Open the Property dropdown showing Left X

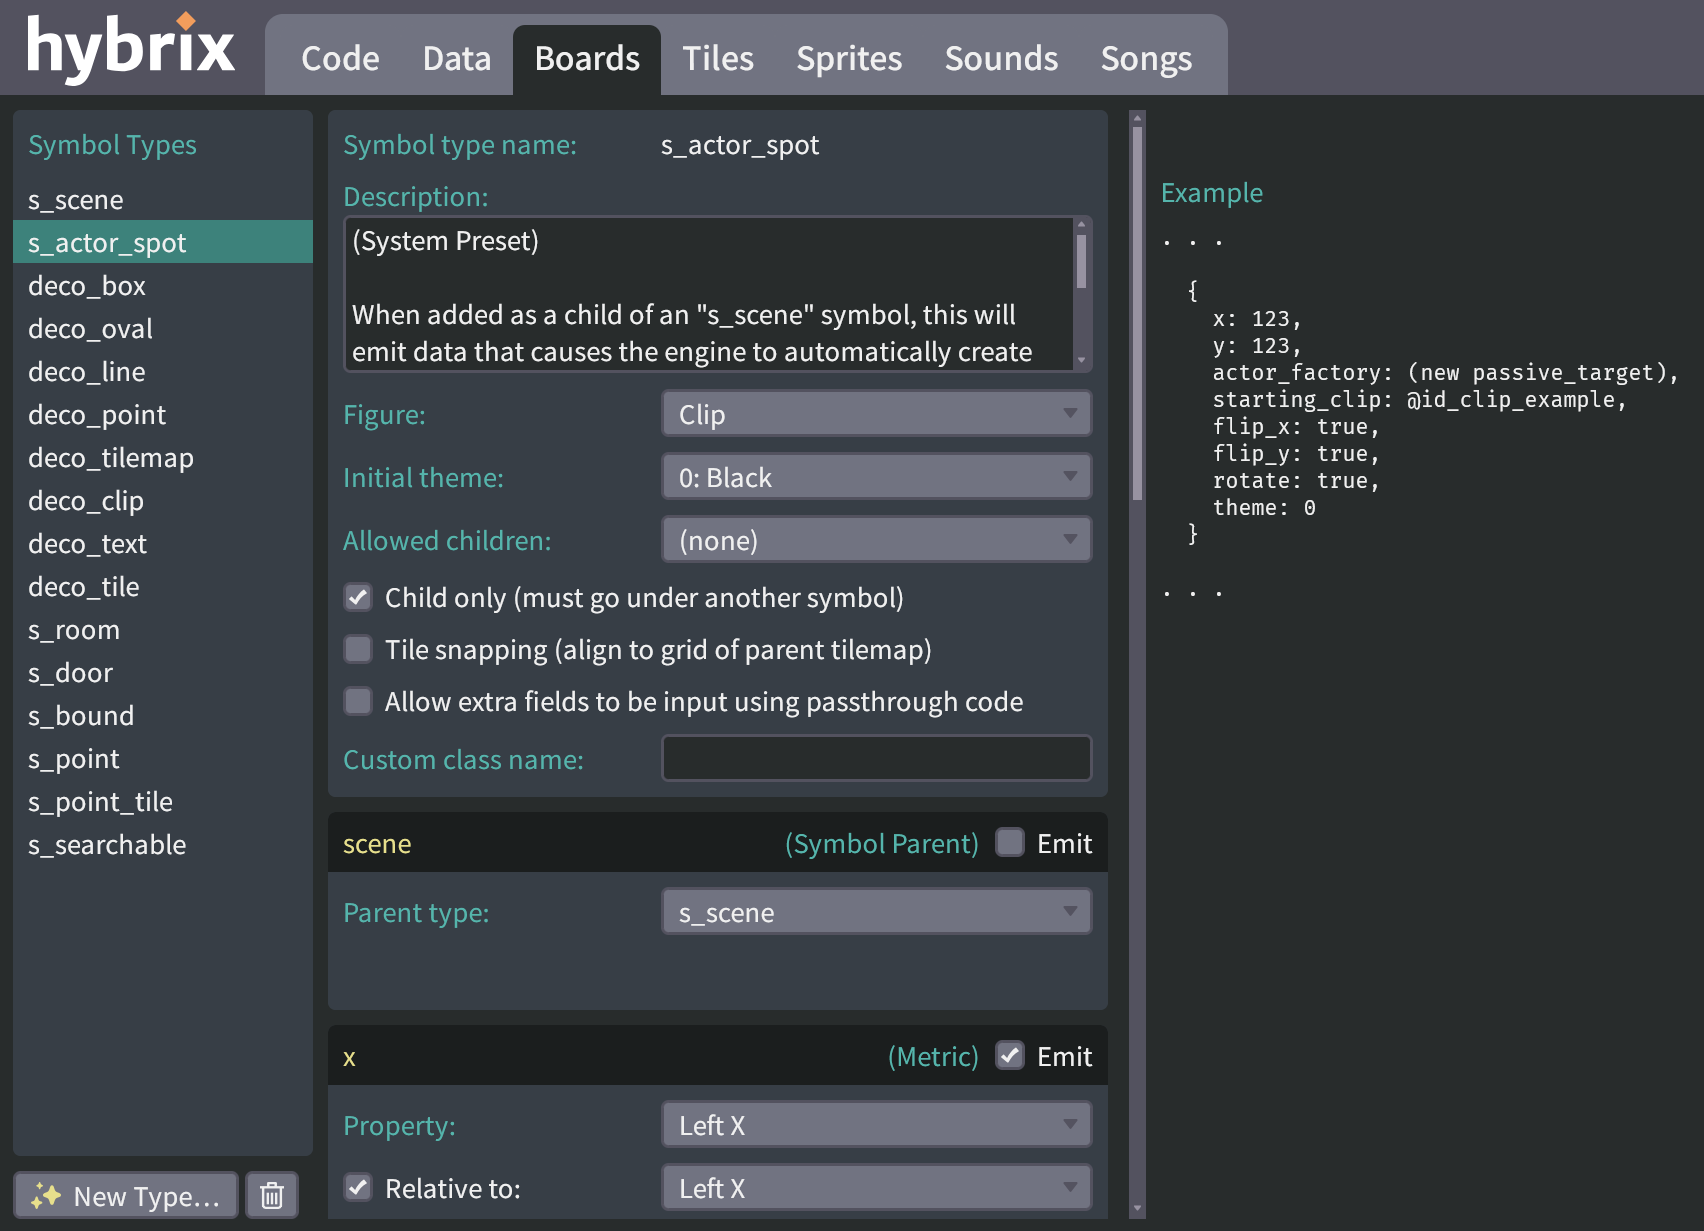point(876,1124)
